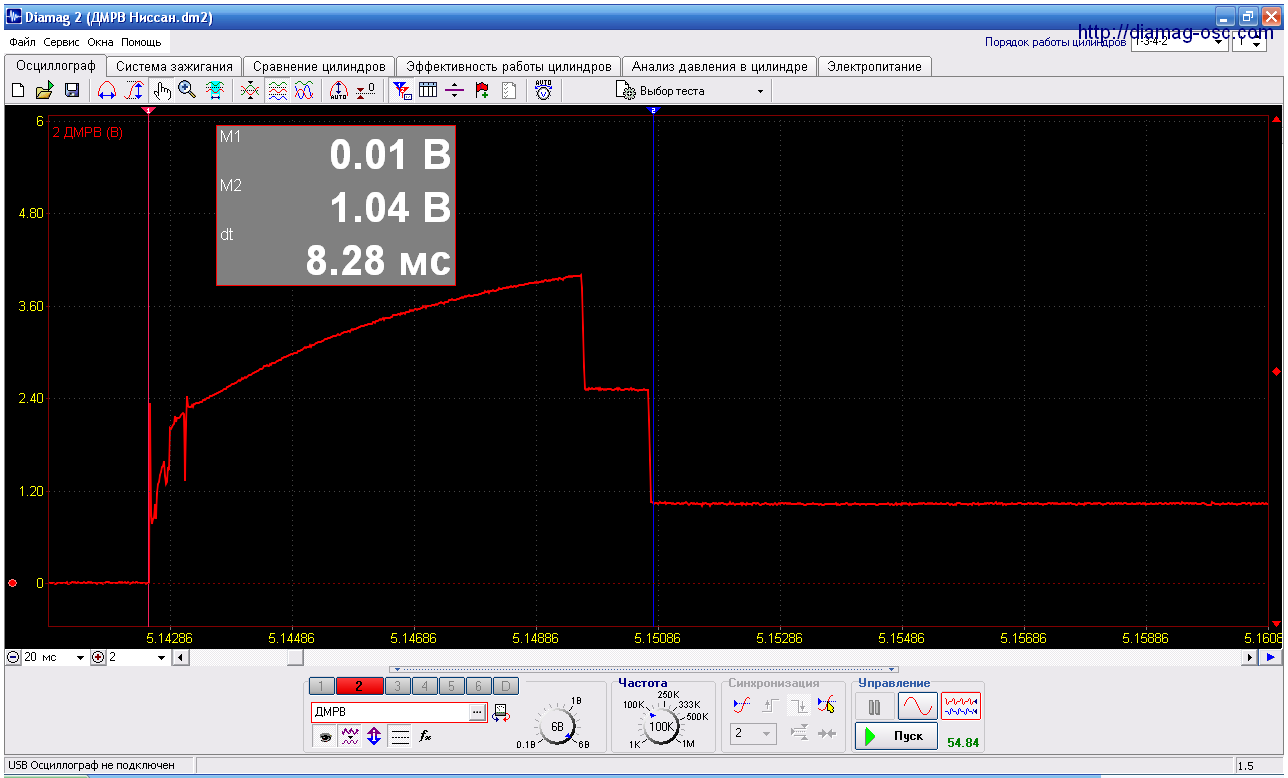1288x778 pixels.
Task: Click the zoom-out minus icon beside 20 мс
Action: point(13,657)
